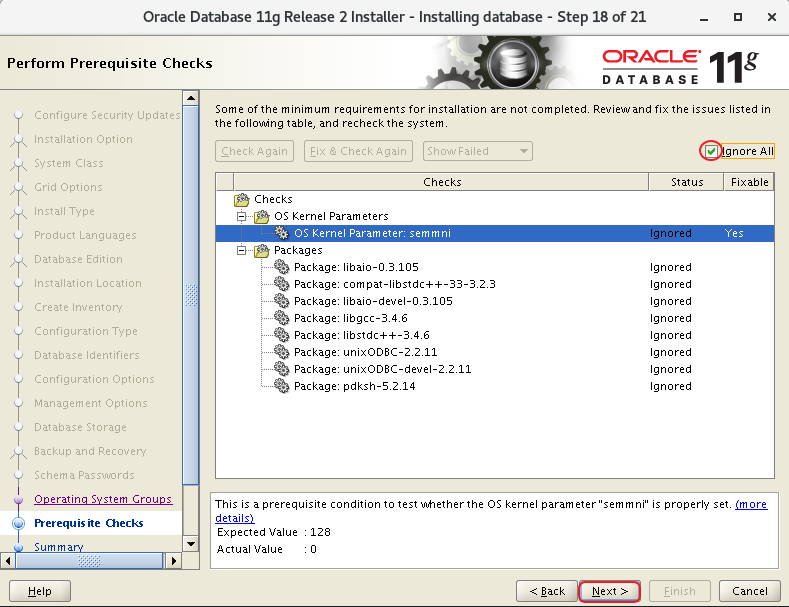Click sidebar scrollbar up arrow
Screen dimensions: 789x607
pyautogui.click(x=191, y=98)
